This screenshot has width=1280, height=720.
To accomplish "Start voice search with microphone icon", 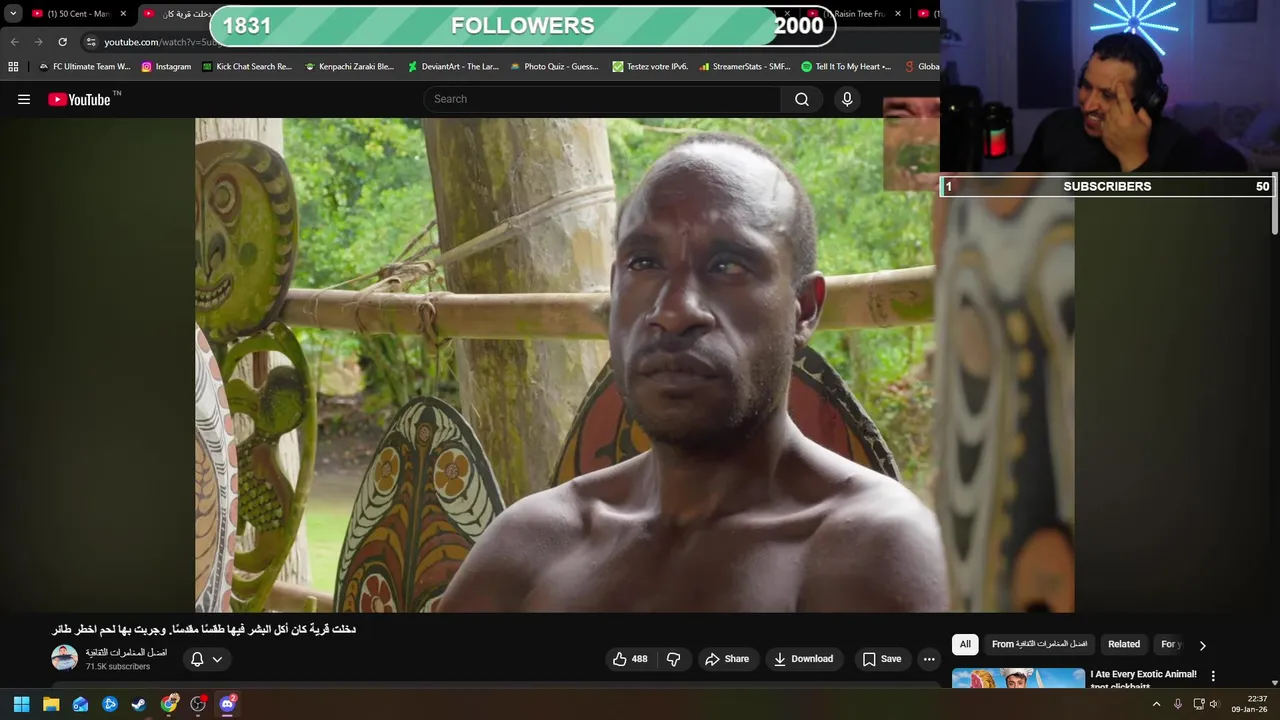I will pos(847,99).
